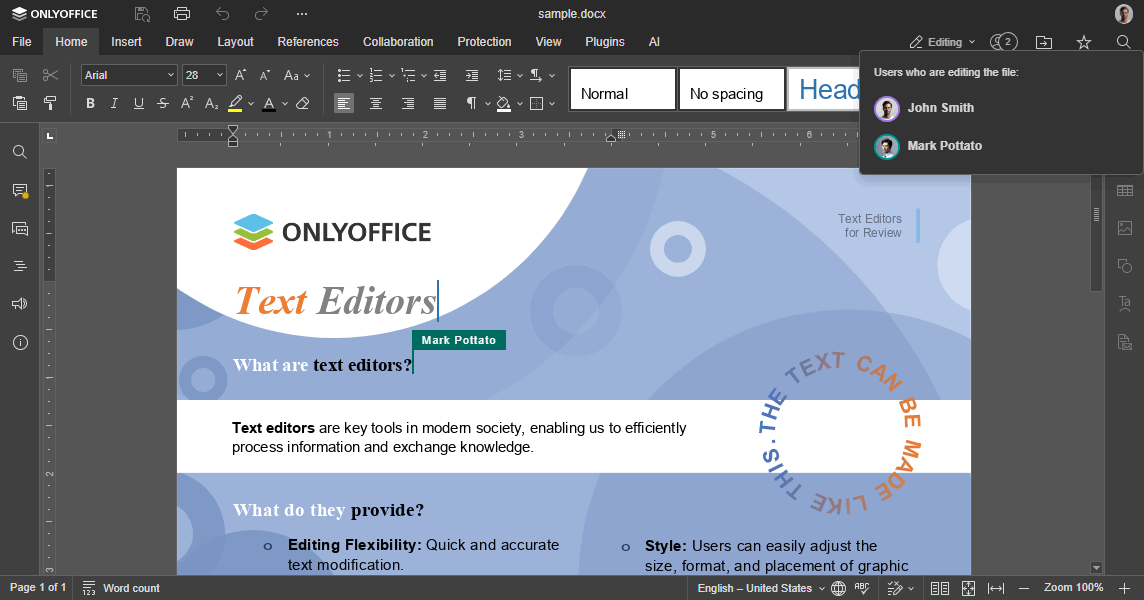Open the Headings navigation panel

coord(20,266)
